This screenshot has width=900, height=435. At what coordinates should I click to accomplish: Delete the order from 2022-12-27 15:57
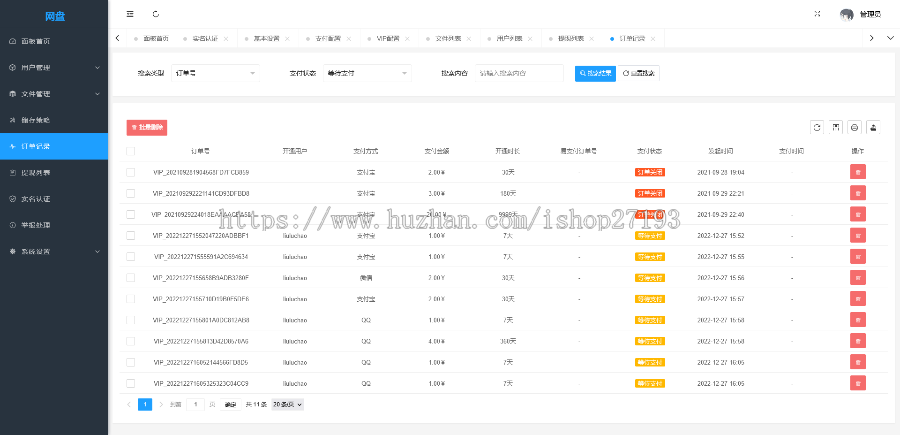tap(858, 298)
